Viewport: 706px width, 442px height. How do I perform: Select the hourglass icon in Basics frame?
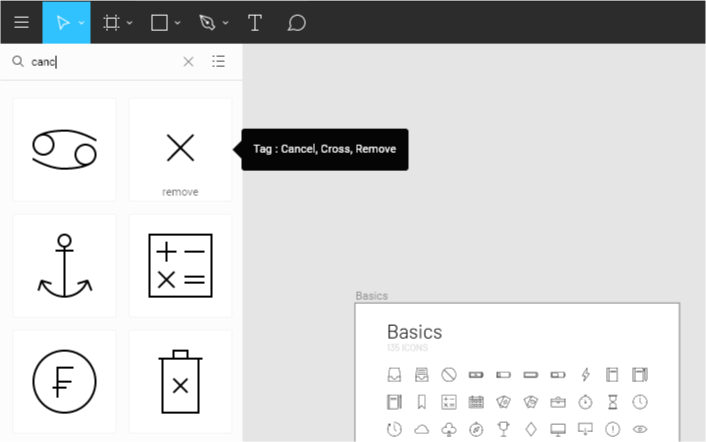pos(612,402)
